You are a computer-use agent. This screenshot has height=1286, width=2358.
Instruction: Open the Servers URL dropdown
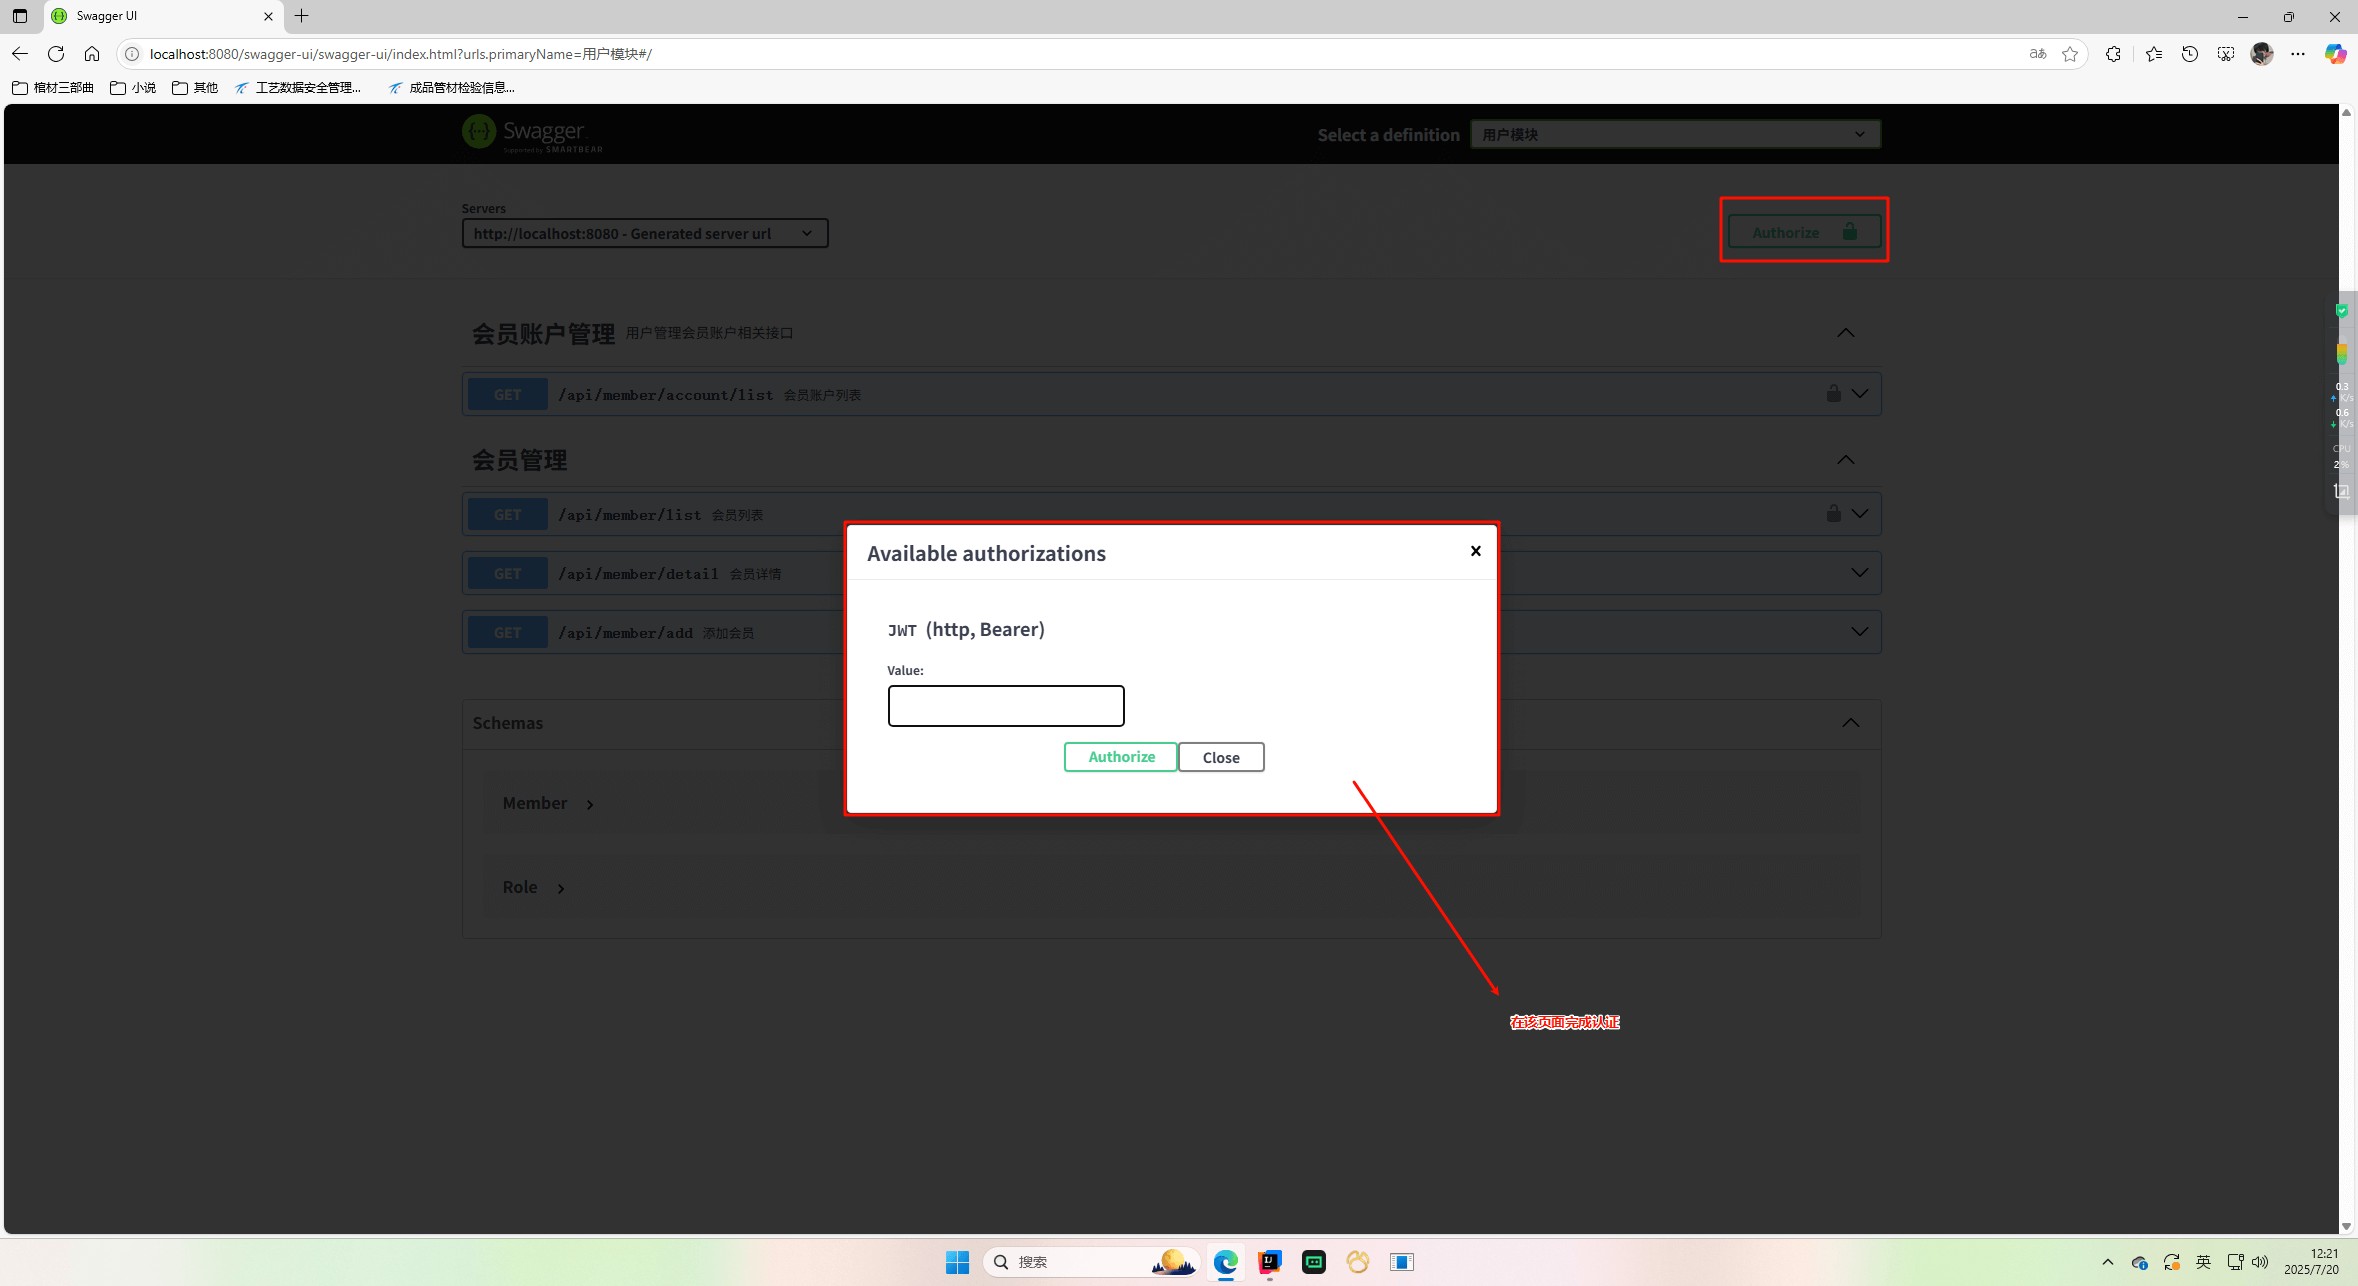pos(644,233)
